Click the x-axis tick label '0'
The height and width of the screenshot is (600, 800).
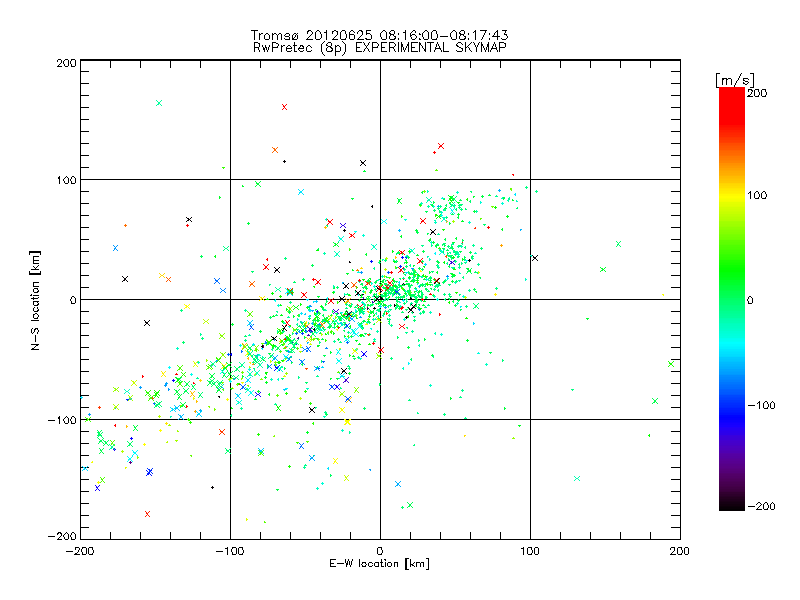[x=380, y=552]
